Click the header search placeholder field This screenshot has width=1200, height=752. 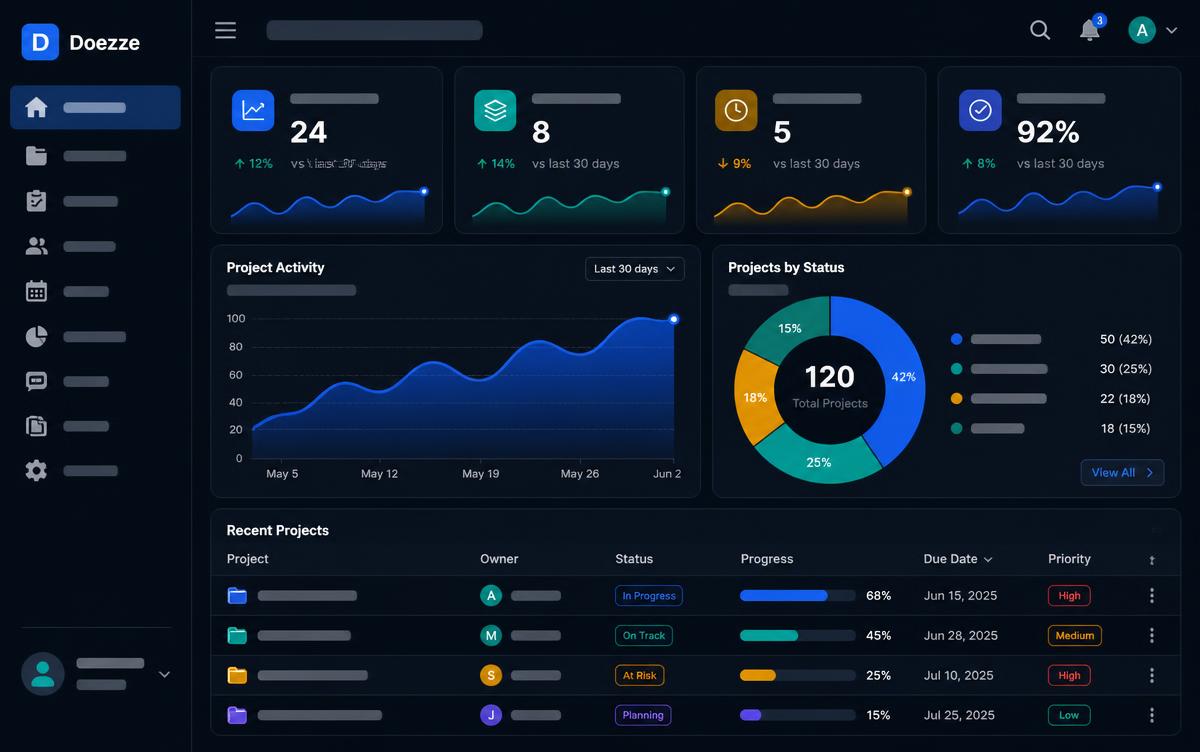(374, 30)
